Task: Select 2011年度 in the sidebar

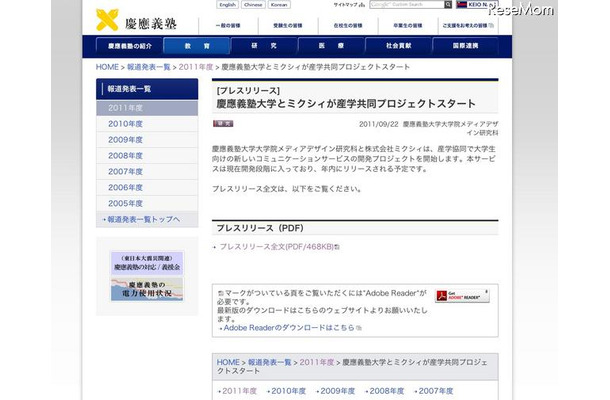Action: (x=147, y=108)
